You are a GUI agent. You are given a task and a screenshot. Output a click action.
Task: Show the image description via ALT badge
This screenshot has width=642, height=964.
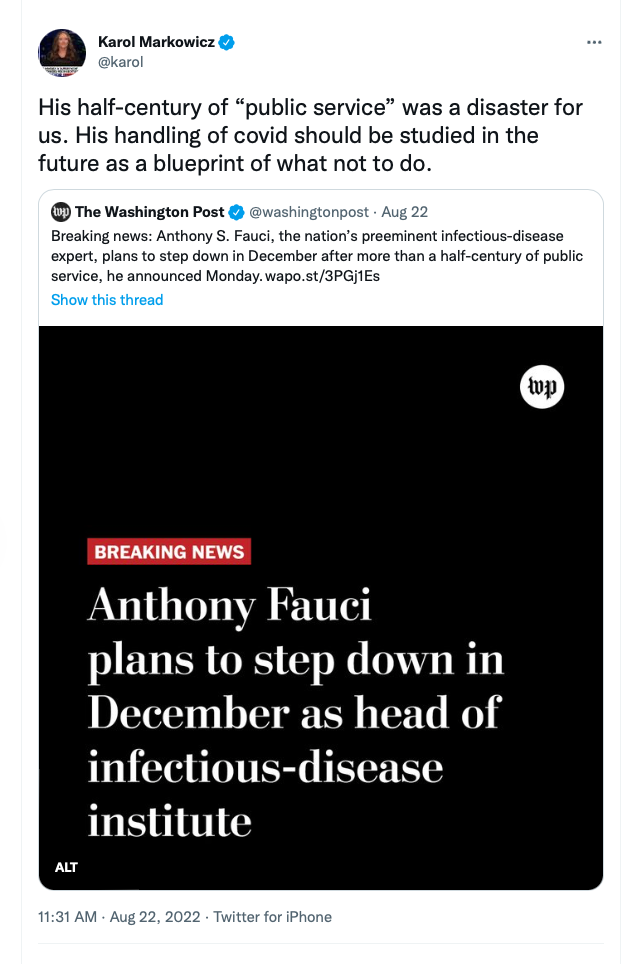pyautogui.click(x=67, y=867)
